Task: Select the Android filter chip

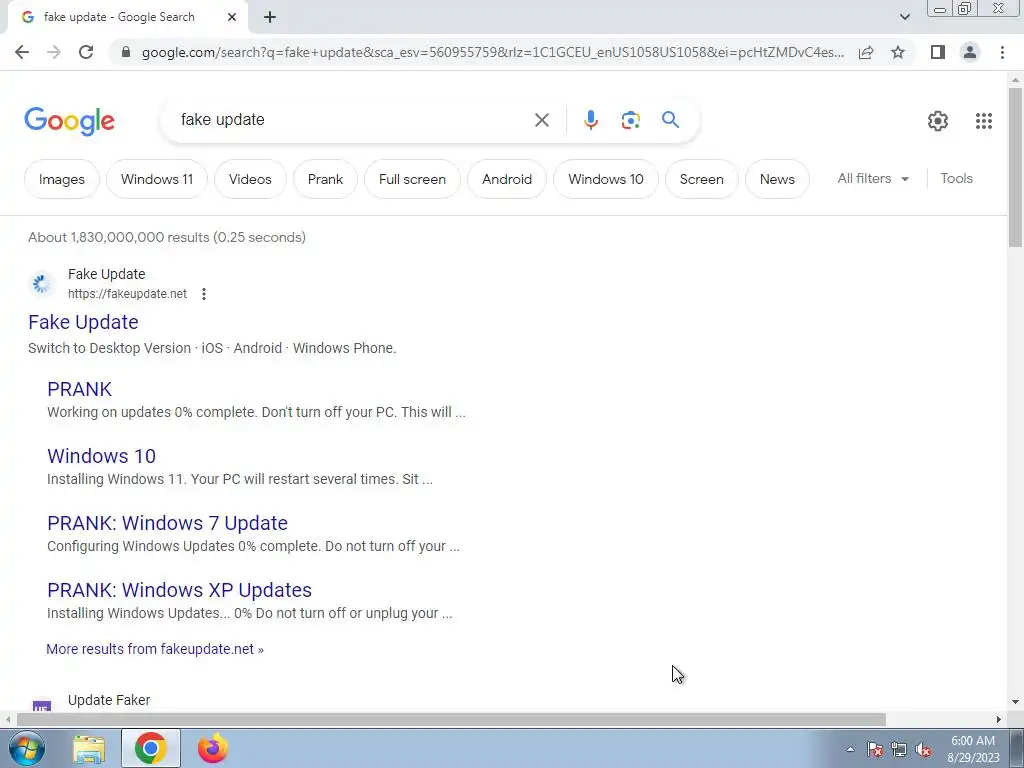Action: 507,179
